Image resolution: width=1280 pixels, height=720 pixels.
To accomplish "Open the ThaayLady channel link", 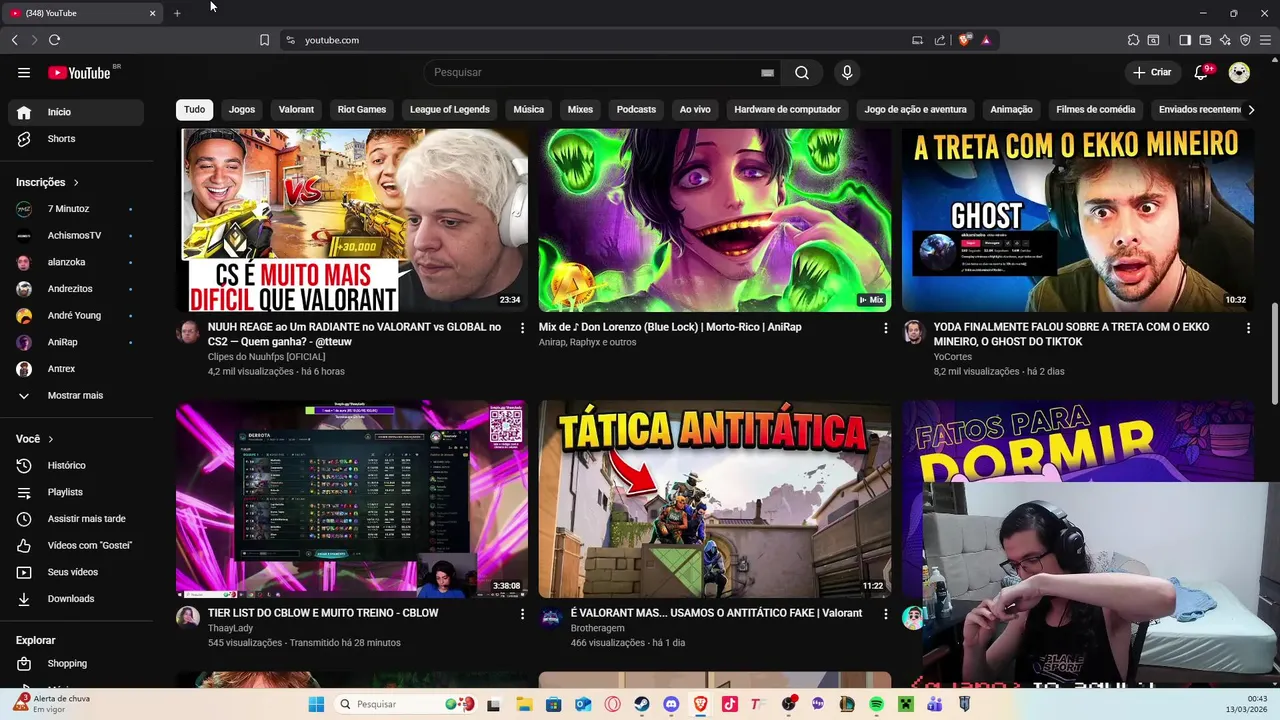I will click(230, 628).
